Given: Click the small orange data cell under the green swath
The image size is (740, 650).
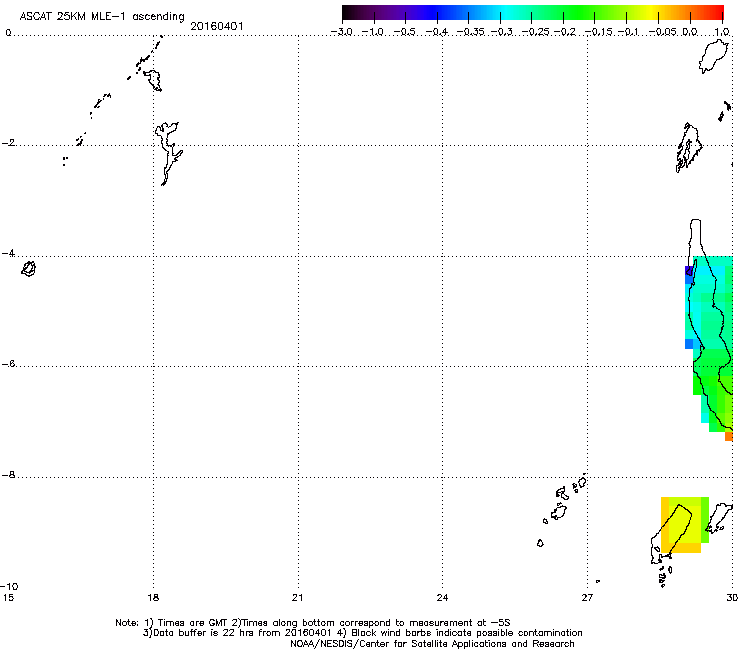Looking at the screenshot, I should (x=729, y=437).
